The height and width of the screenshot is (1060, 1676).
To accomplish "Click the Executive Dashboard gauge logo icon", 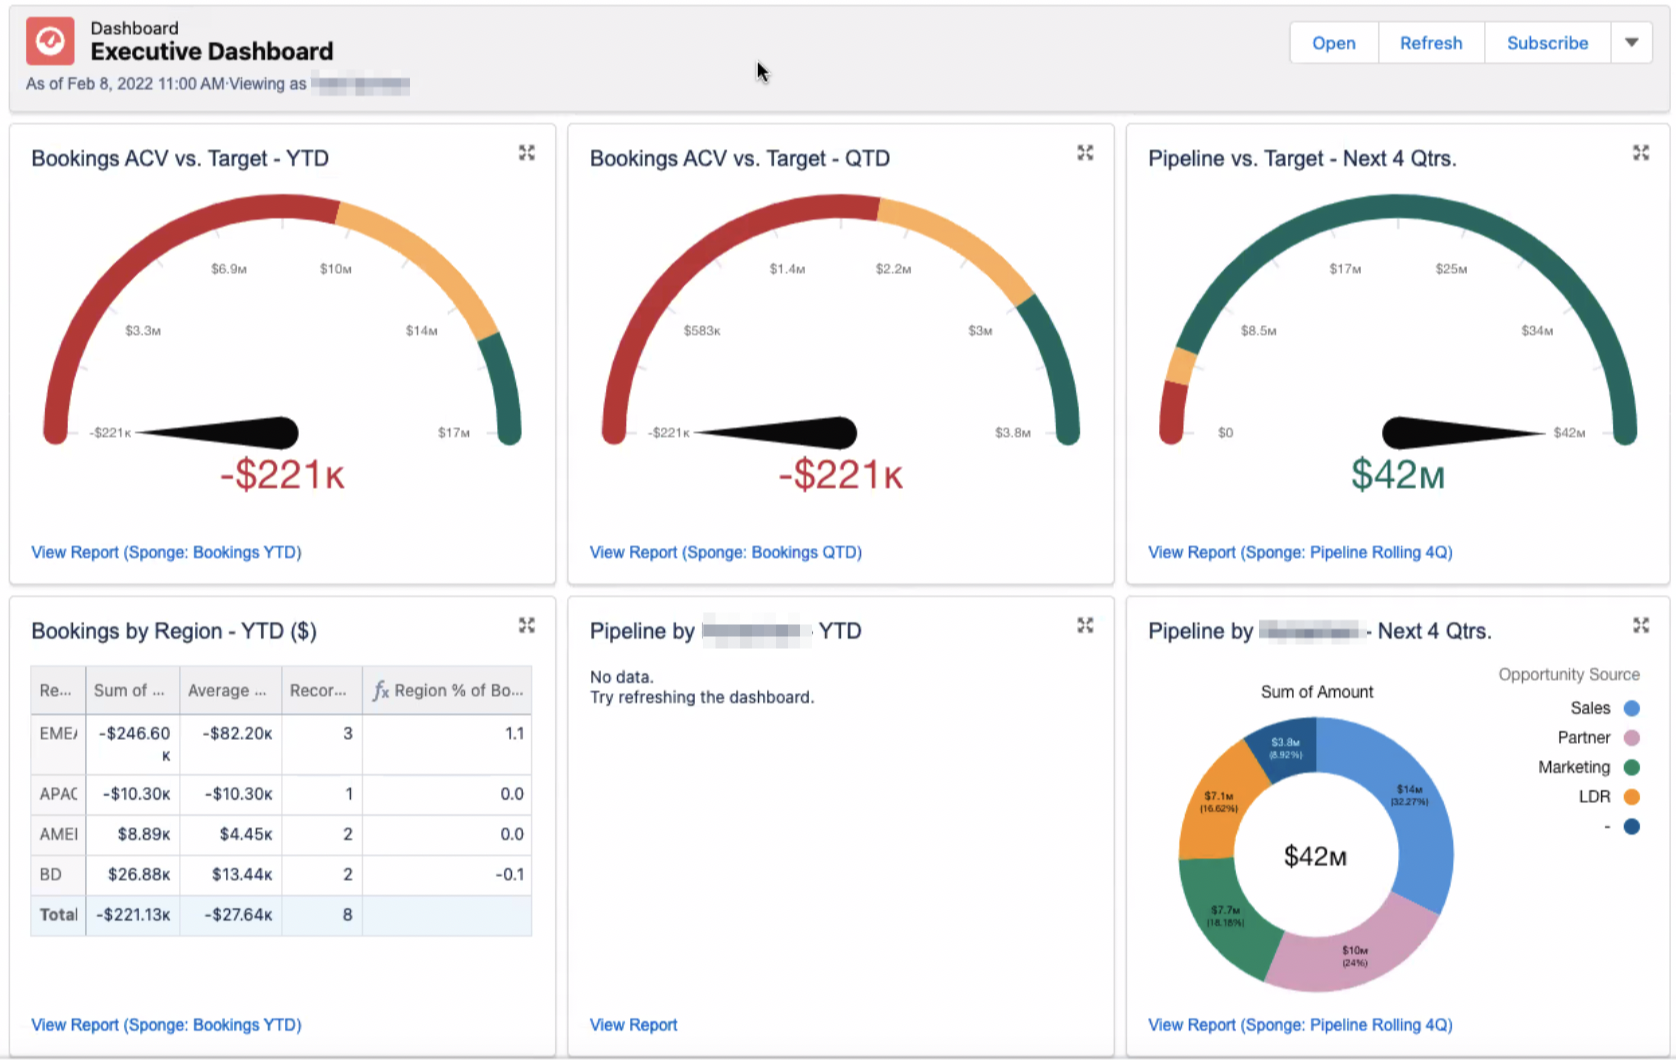I will (x=50, y=42).
